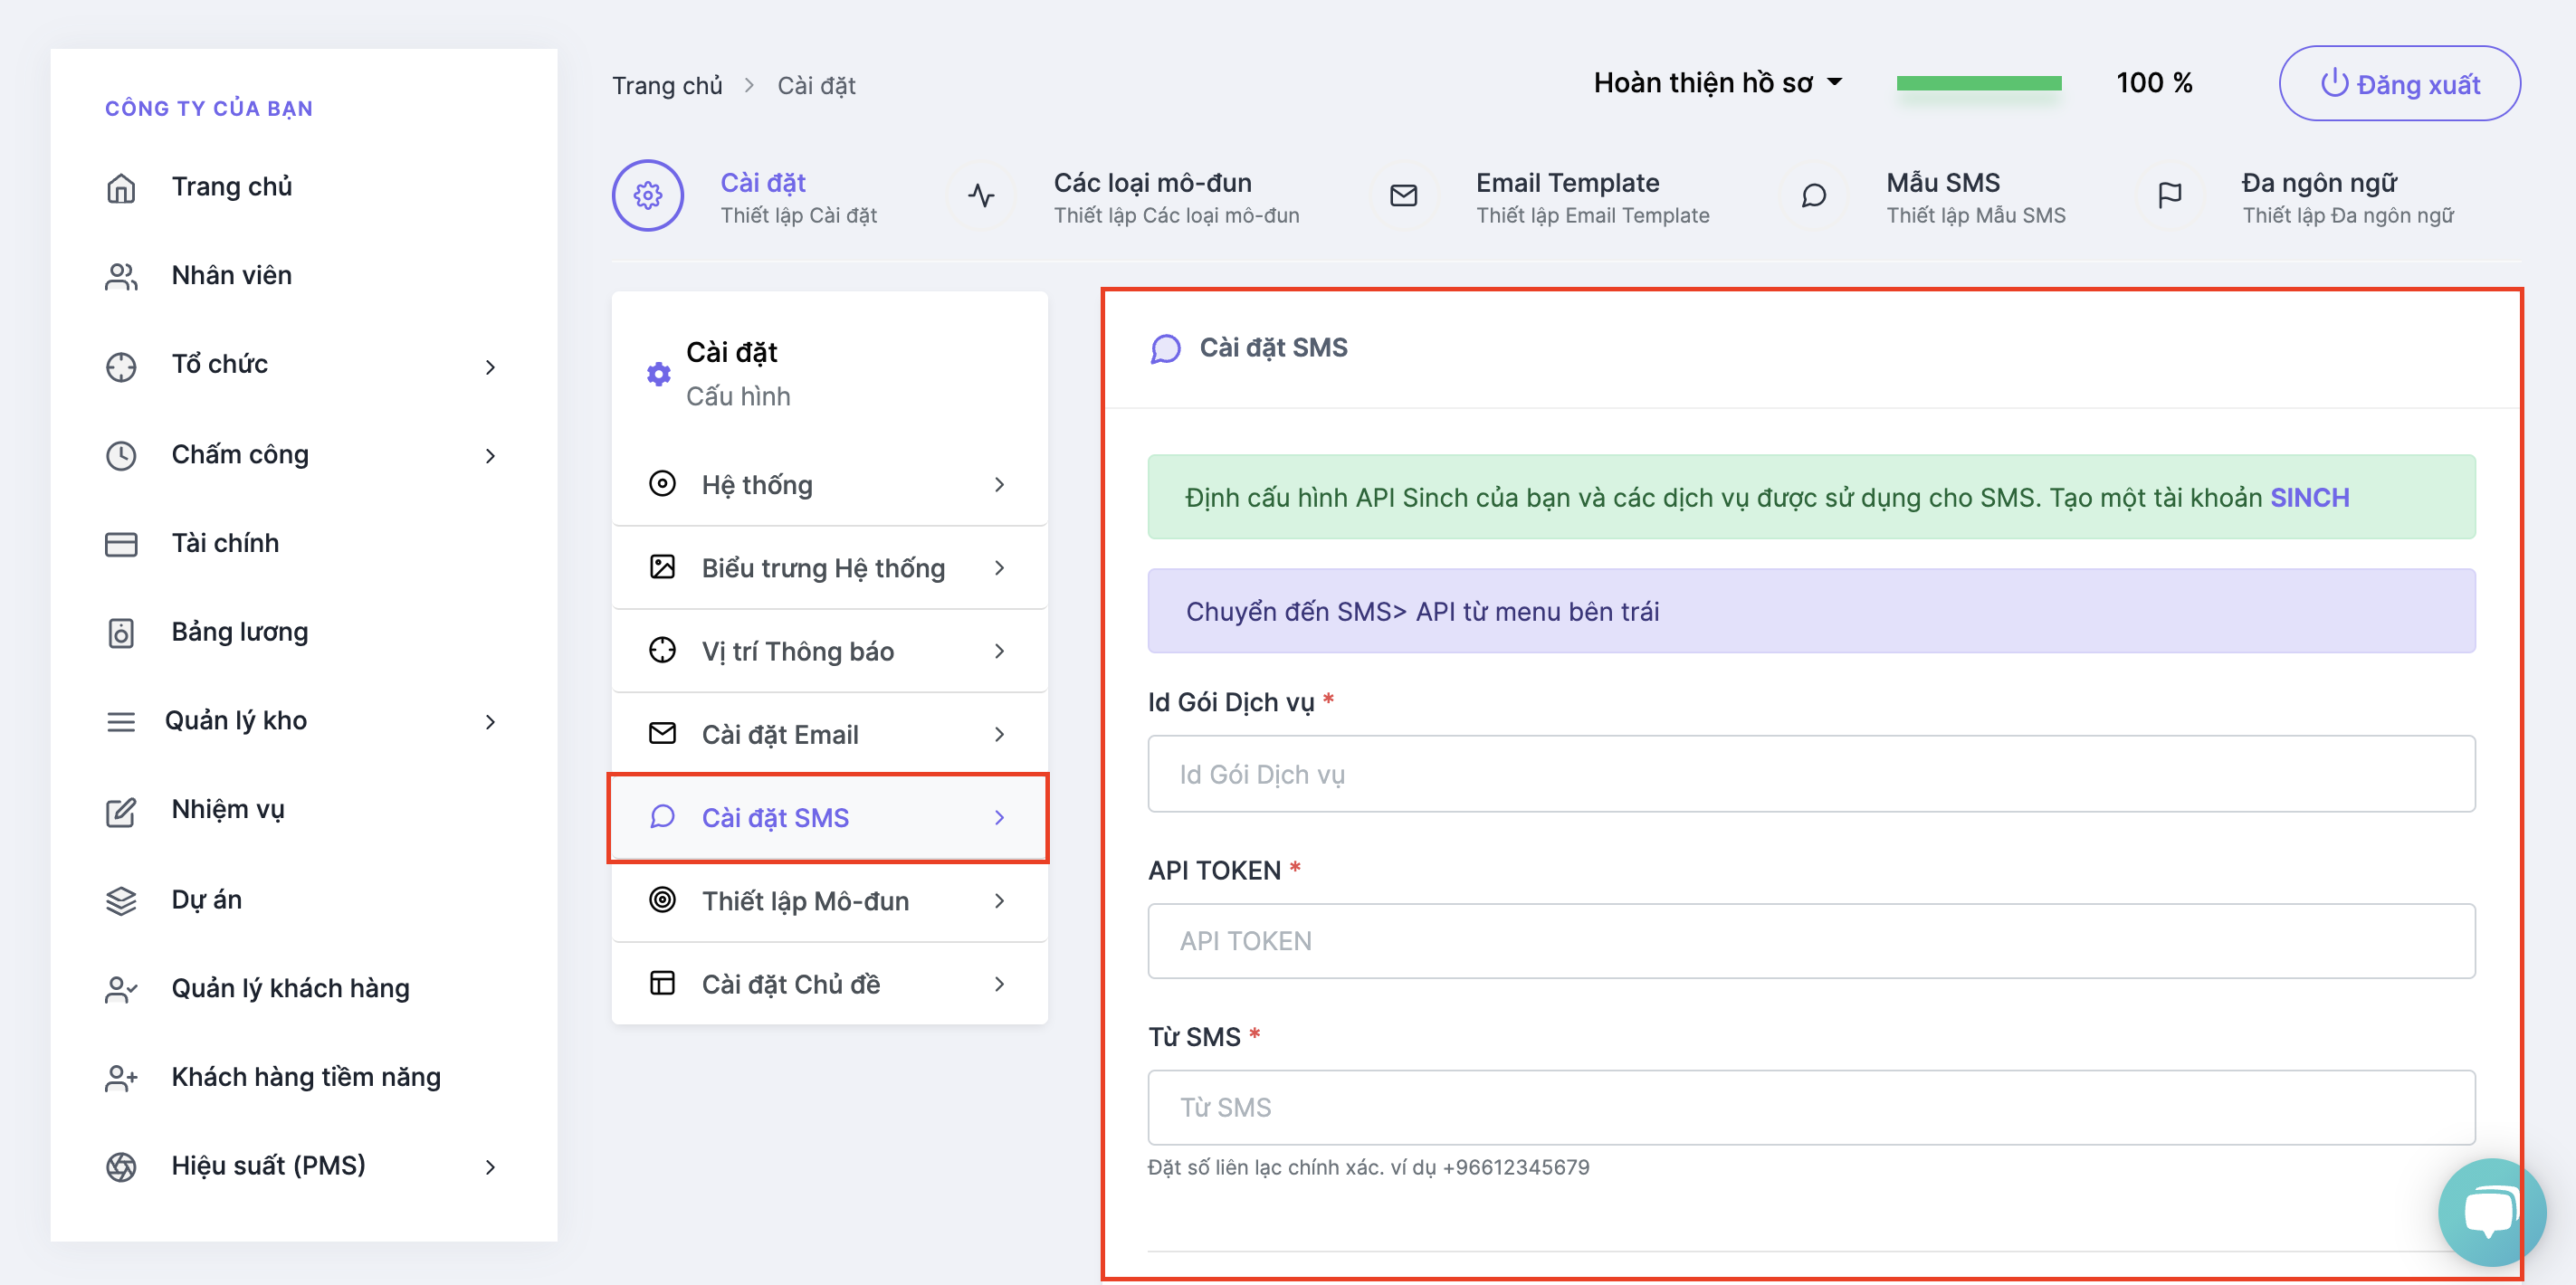Image resolution: width=2576 pixels, height=1285 pixels.
Task: Expand the Chấm công submenu chevron
Action: pyautogui.click(x=490, y=456)
